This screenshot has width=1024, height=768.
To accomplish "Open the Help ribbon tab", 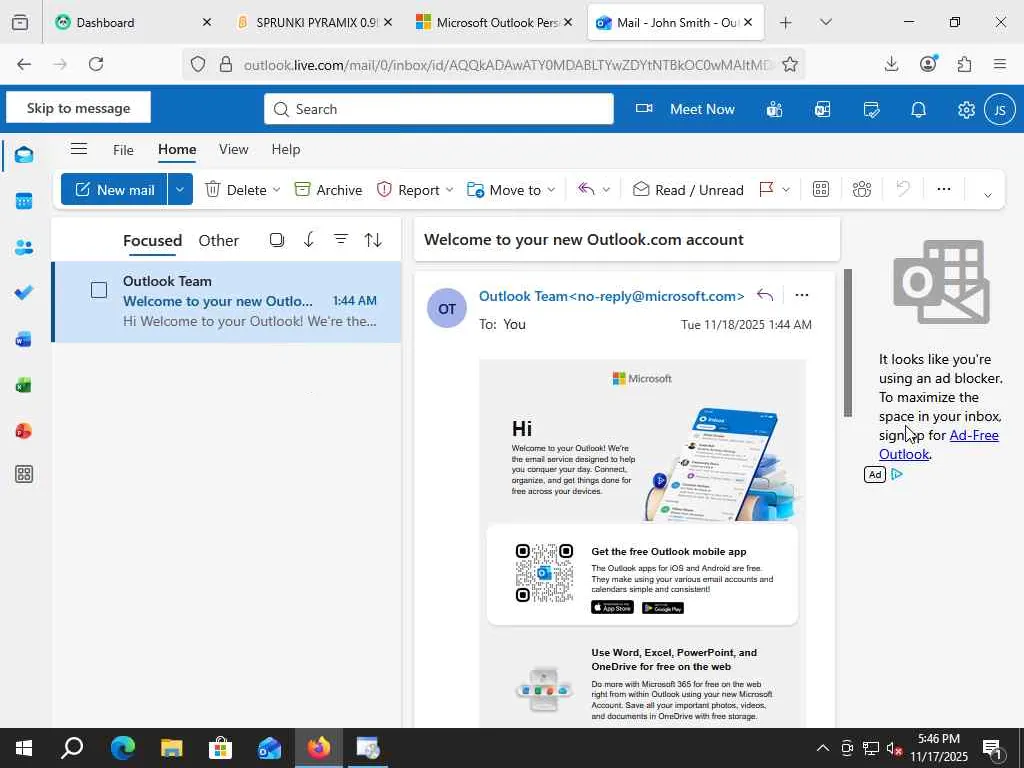I will (x=285, y=149).
